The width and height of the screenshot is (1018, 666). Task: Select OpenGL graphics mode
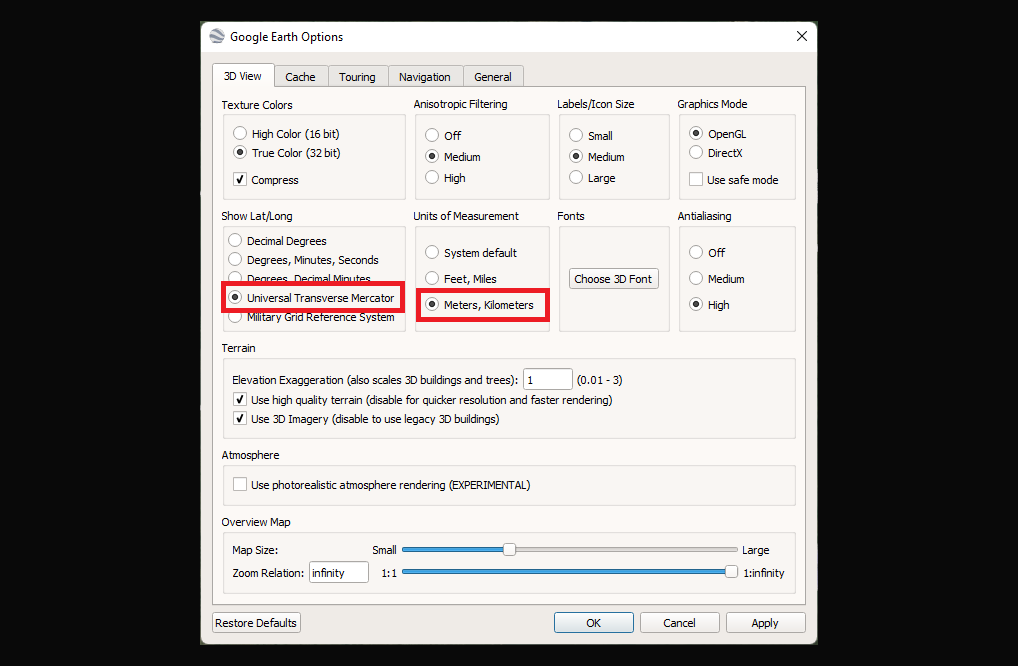[696, 134]
